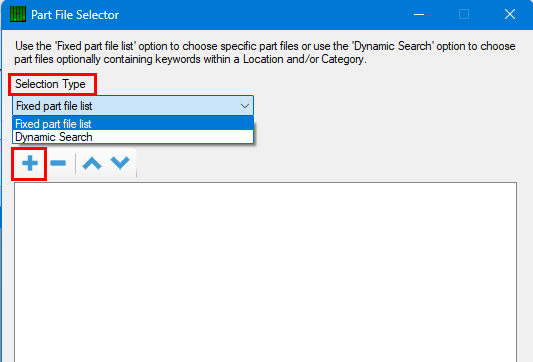
Task: Add a part file with plus icon
Action: pyautogui.click(x=30, y=163)
